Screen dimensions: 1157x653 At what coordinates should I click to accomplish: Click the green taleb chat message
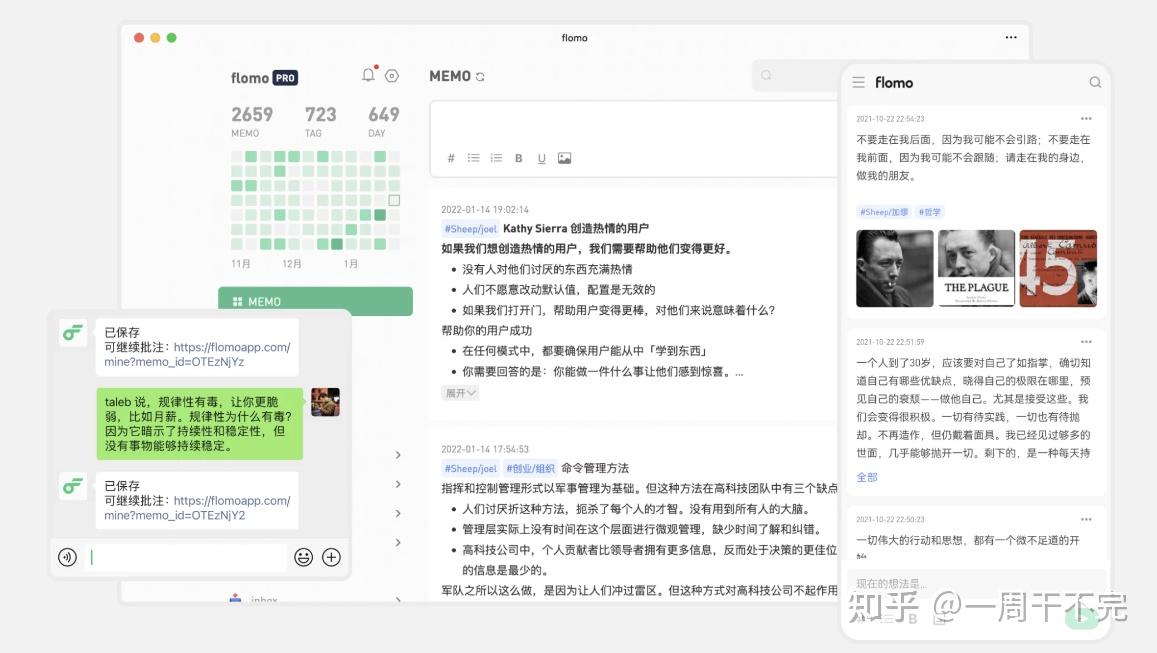click(199, 424)
